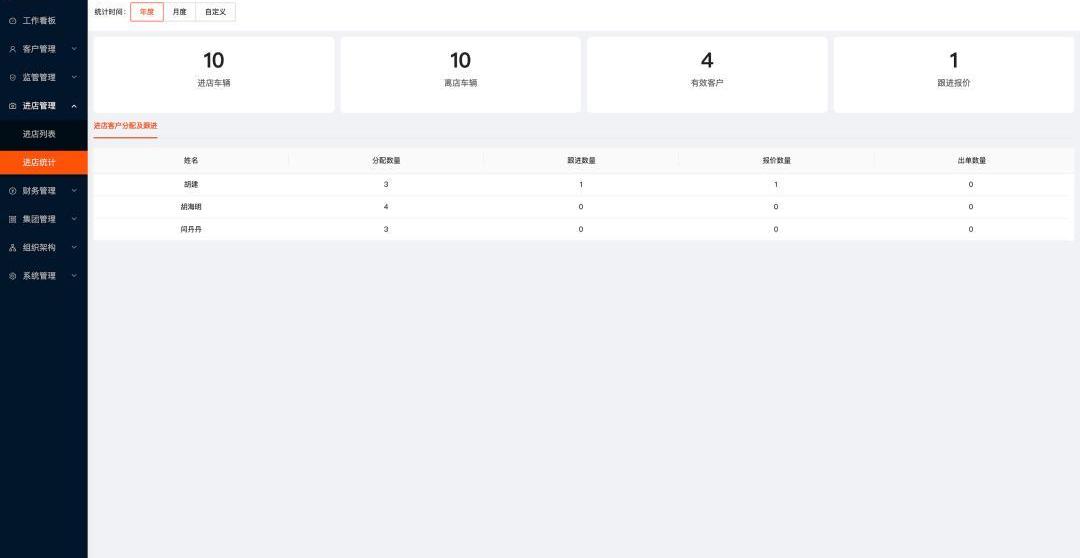Click the 监管管理 sidebar icon
The image size is (1080, 558).
(12, 77)
